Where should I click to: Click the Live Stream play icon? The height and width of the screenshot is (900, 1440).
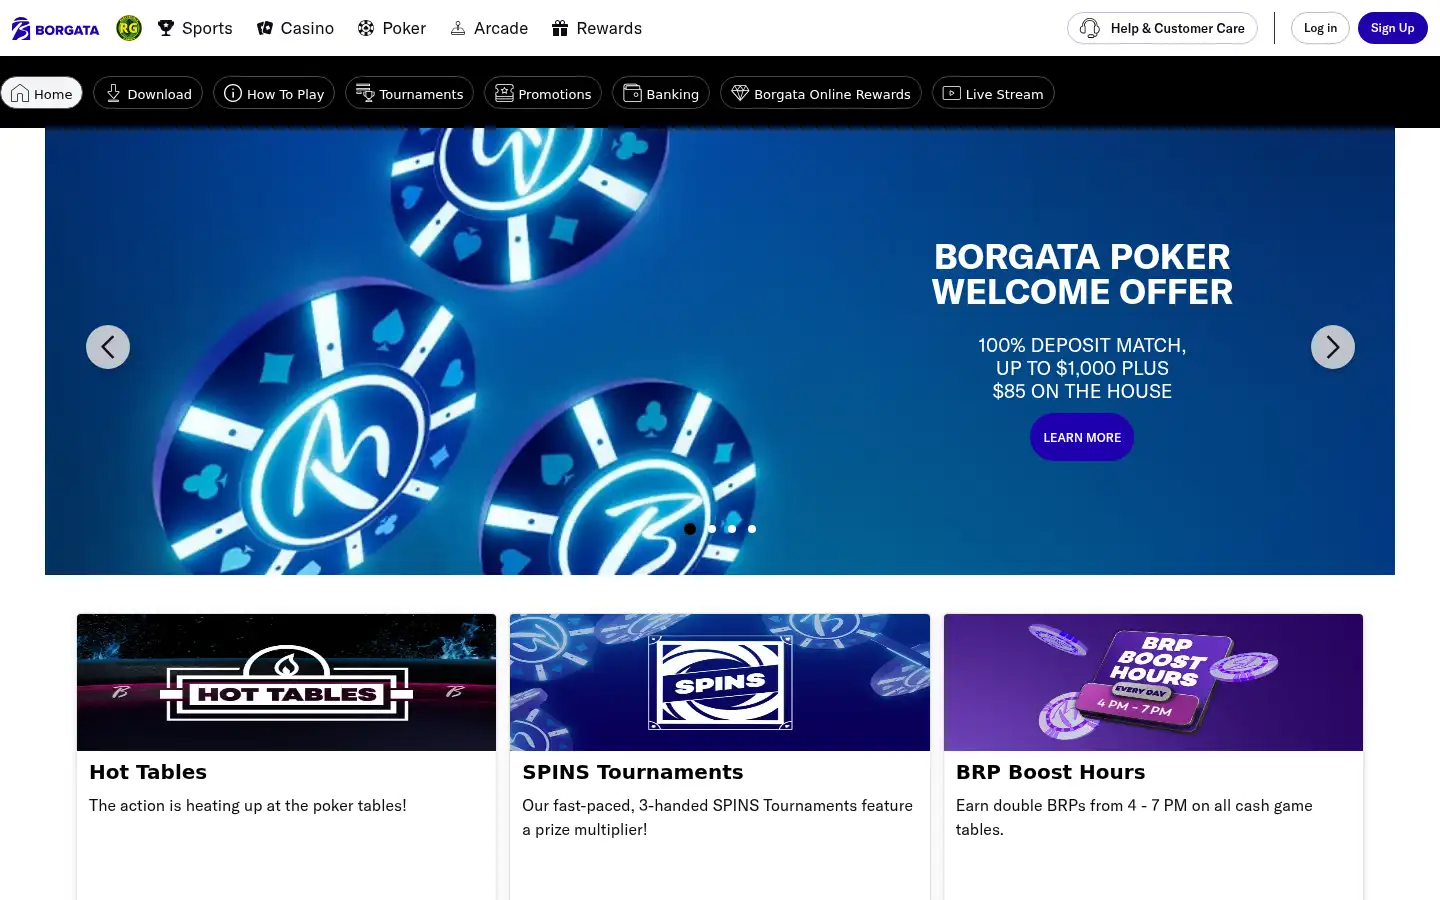(x=952, y=93)
